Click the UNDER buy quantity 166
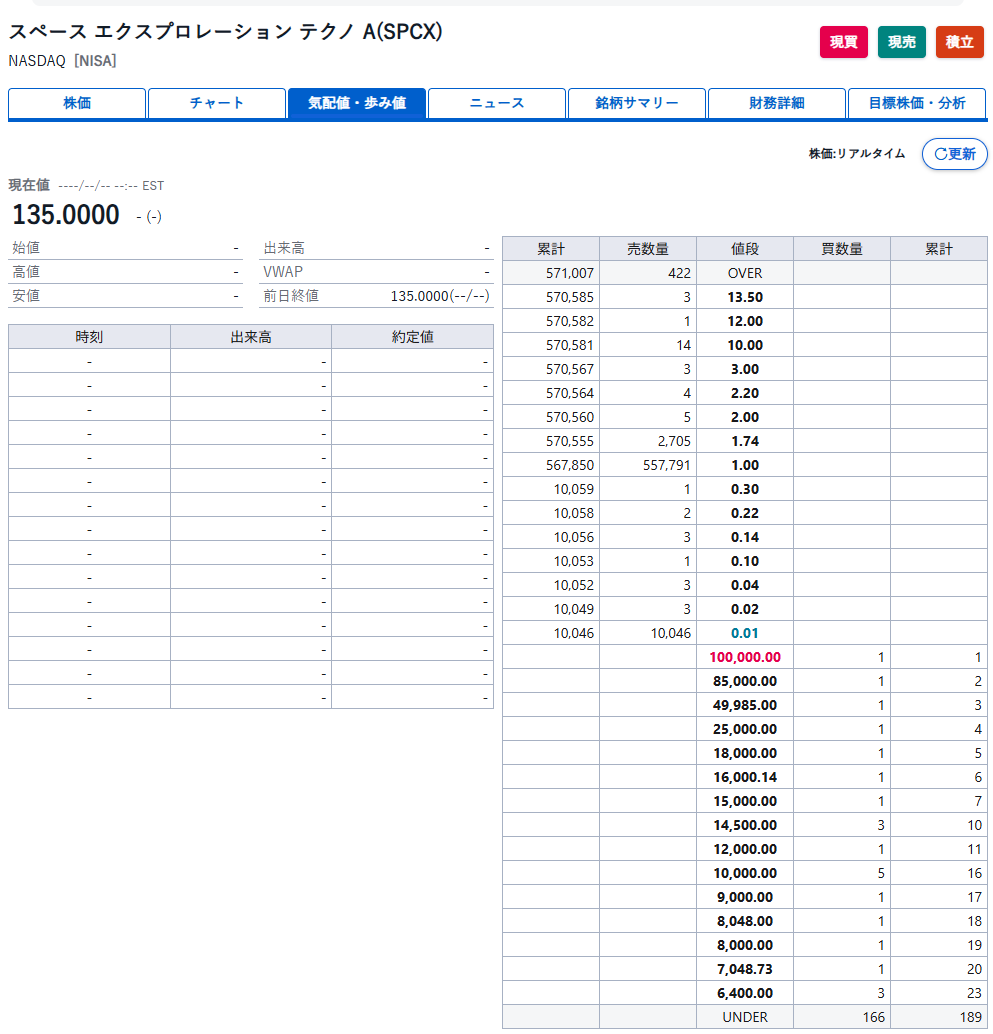 (874, 1018)
